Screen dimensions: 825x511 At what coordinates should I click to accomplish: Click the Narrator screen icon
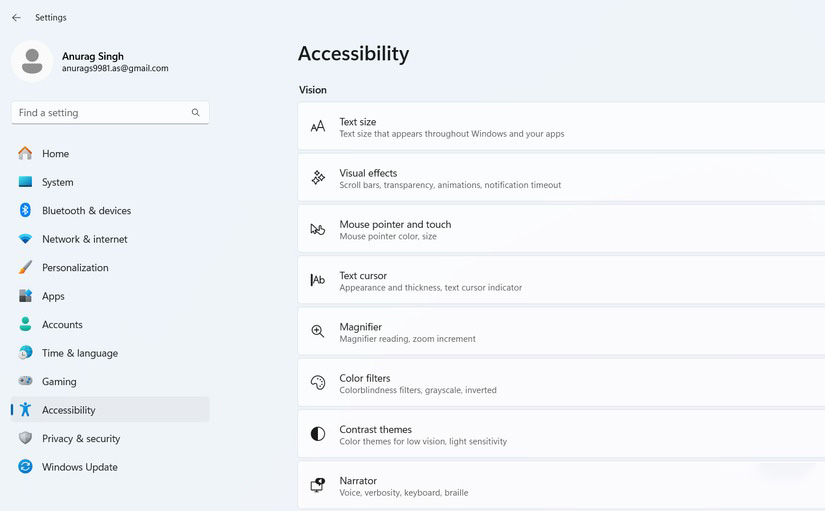[x=318, y=485]
